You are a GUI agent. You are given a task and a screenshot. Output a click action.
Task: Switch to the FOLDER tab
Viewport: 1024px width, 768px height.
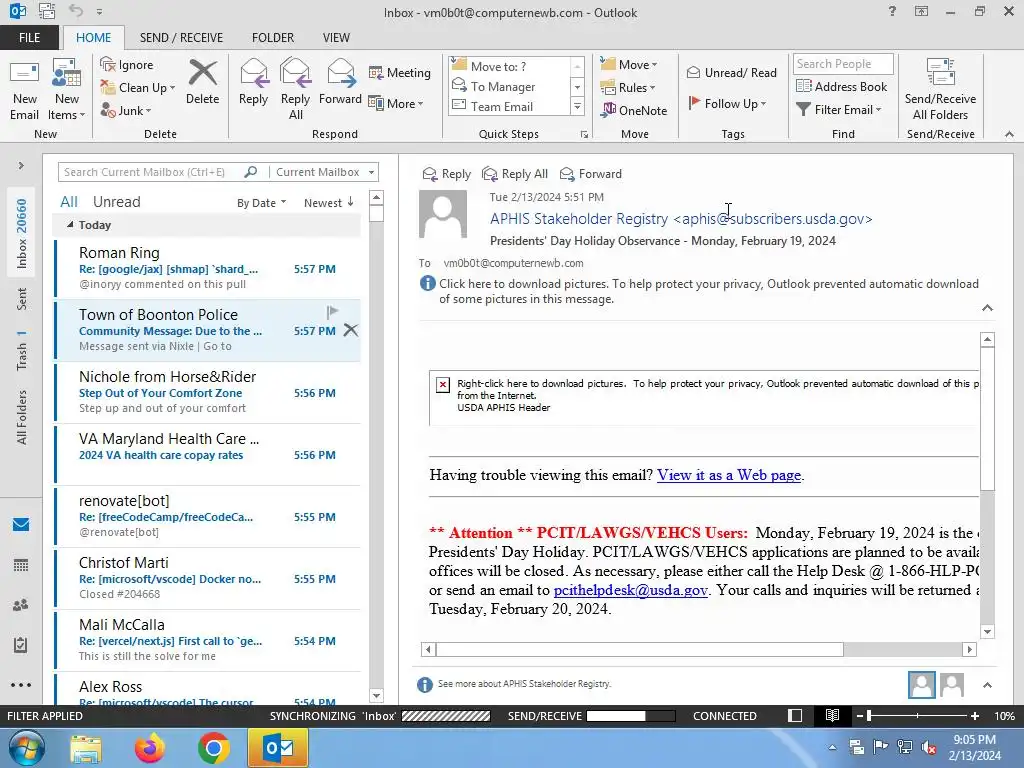[273, 37]
